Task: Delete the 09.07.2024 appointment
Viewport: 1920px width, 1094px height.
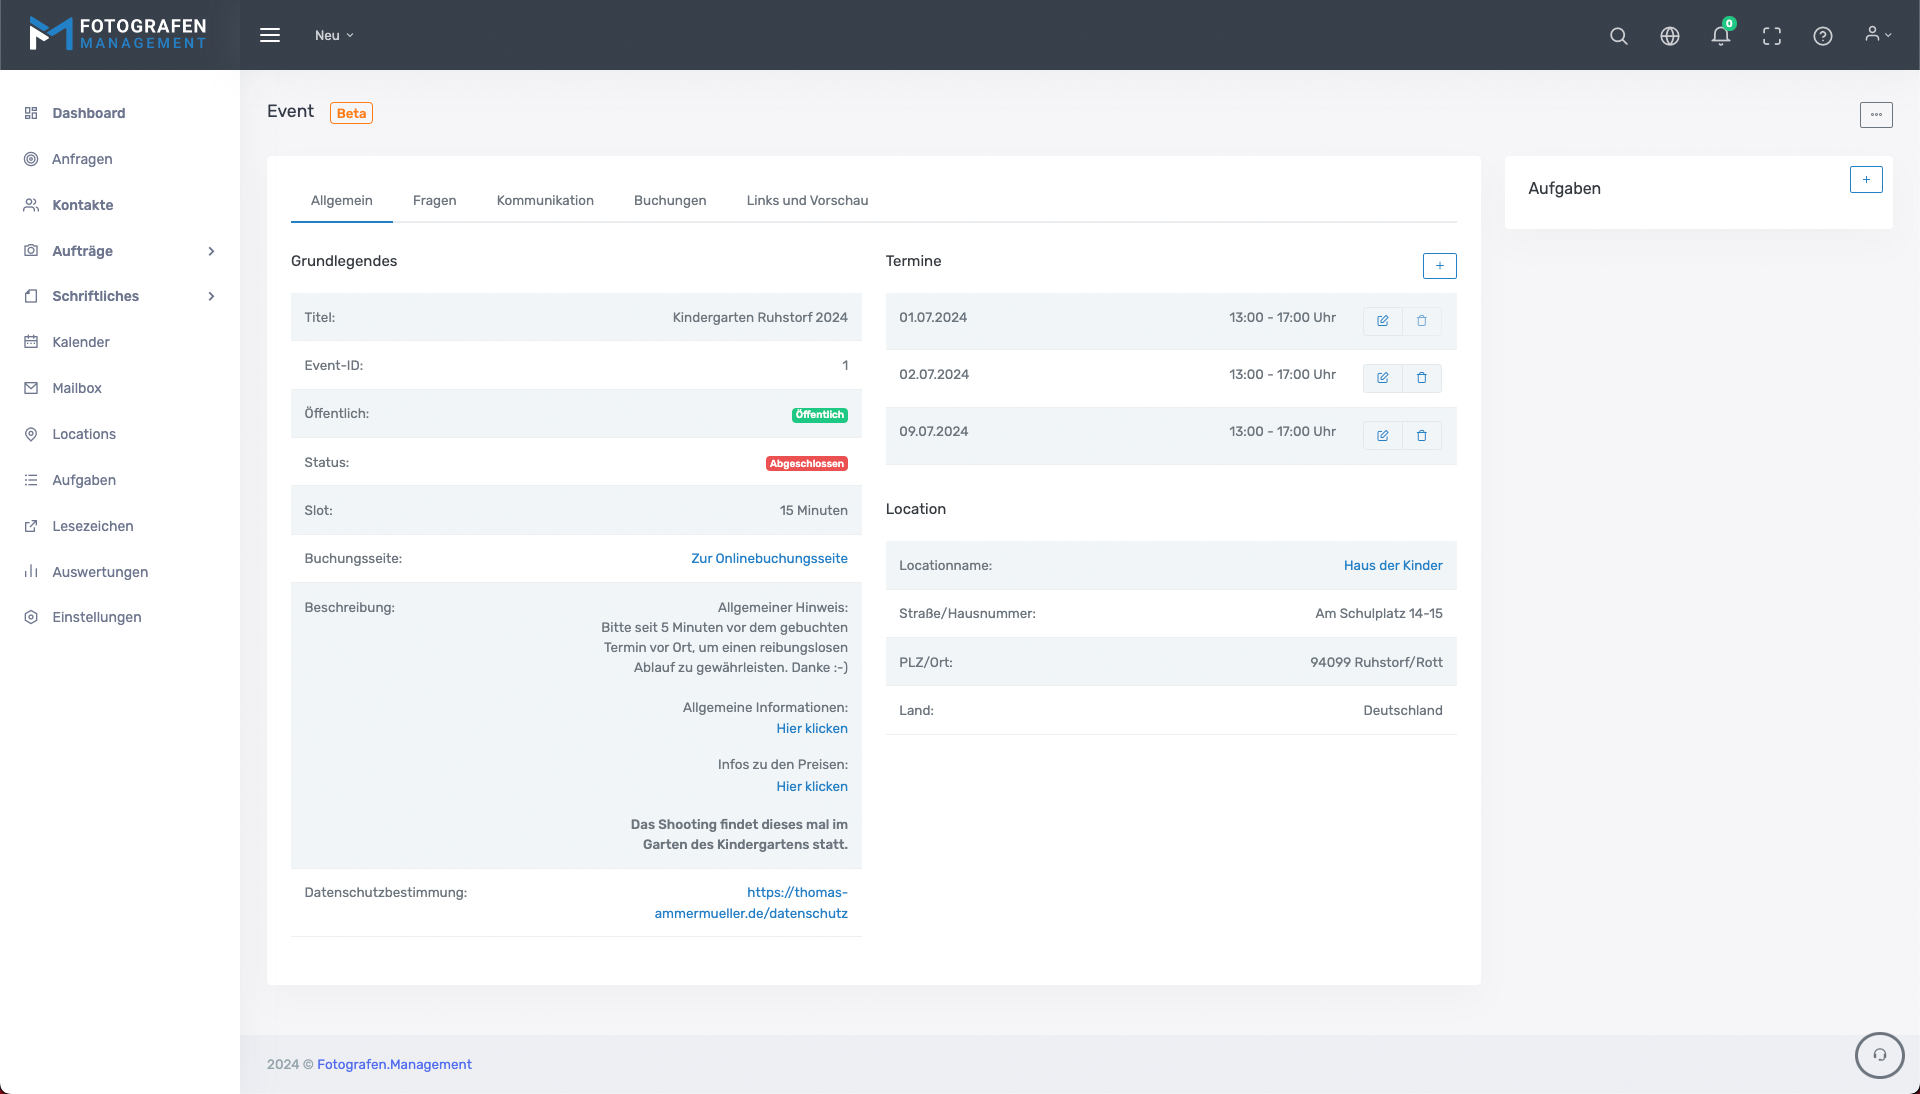Action: [x=1421, y=436]
